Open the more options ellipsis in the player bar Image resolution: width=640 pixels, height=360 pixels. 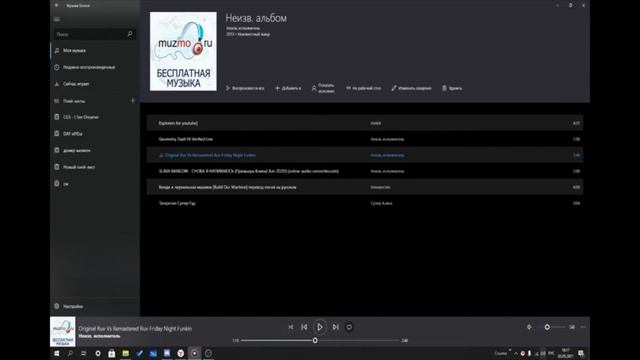(583, 327)
